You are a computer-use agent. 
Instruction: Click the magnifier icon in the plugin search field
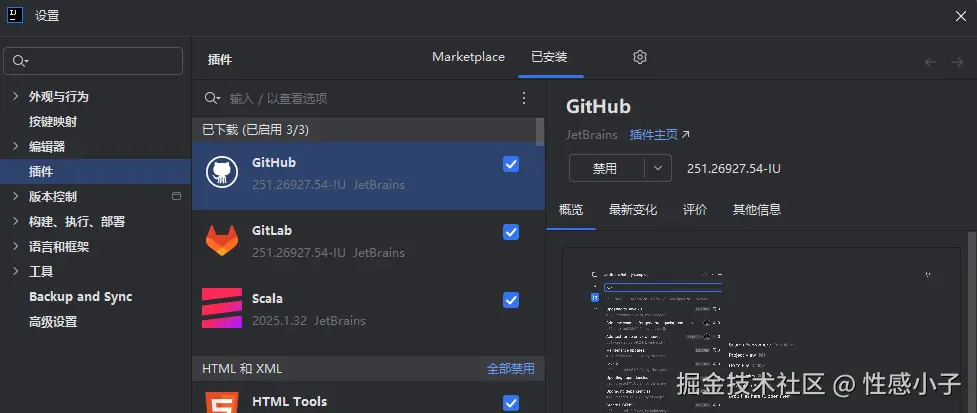point(212,98)
